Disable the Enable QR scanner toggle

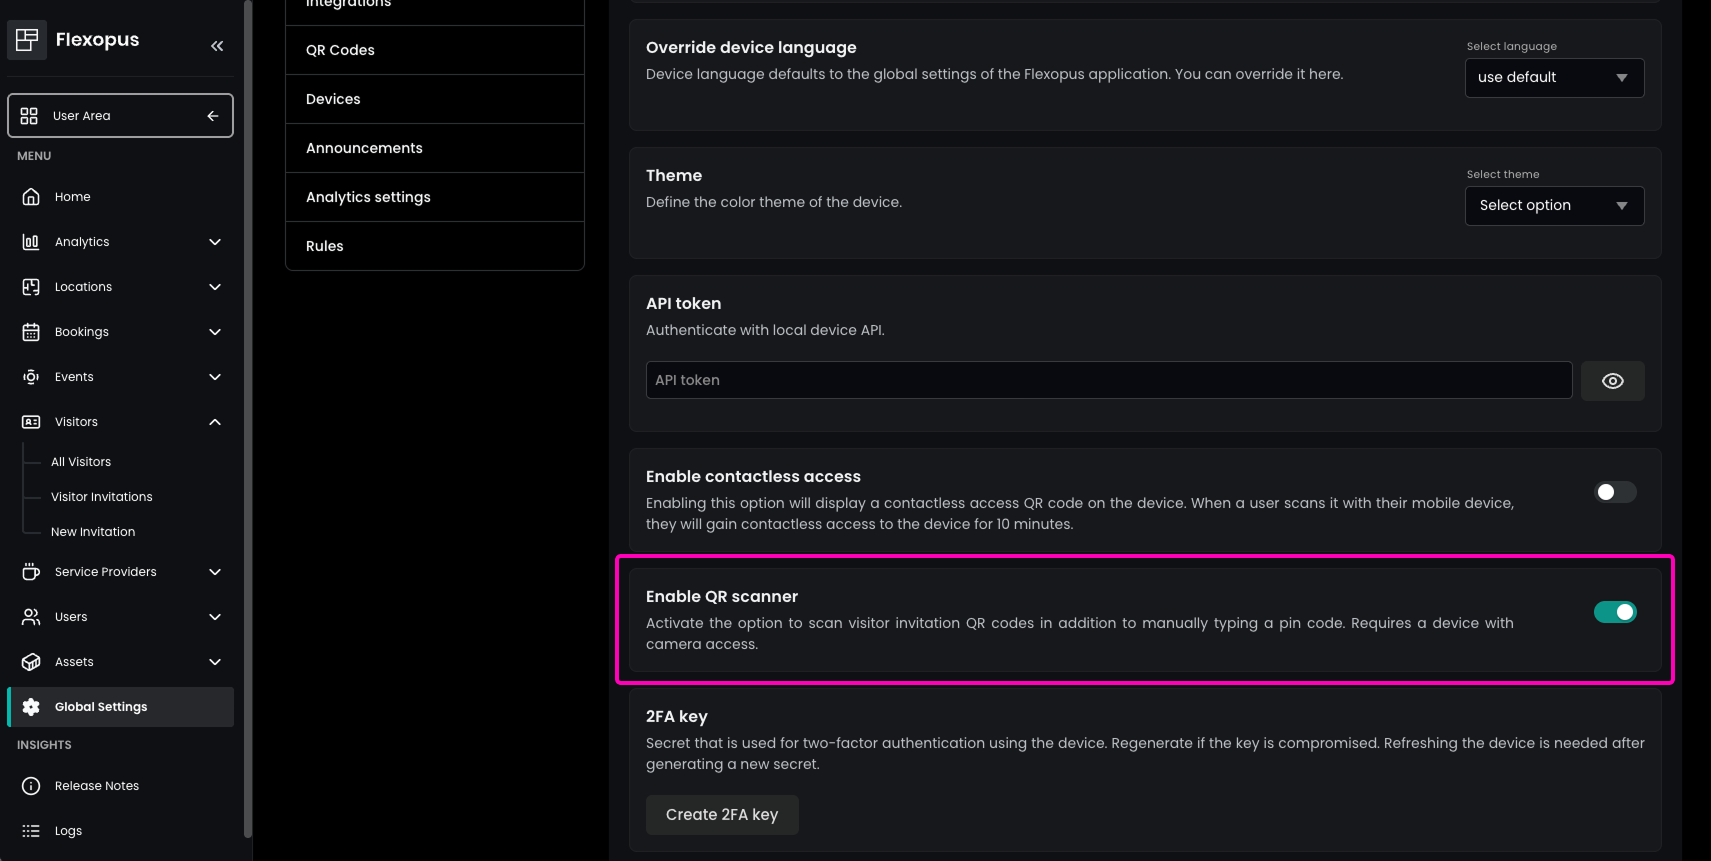coord(1614,612)
